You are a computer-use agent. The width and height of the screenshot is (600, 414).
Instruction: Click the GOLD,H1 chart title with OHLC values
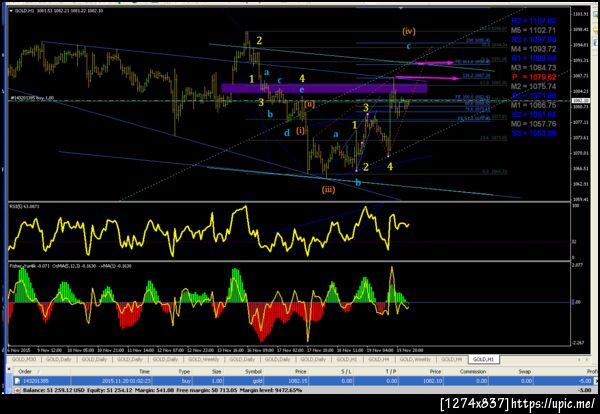[59, 11]
